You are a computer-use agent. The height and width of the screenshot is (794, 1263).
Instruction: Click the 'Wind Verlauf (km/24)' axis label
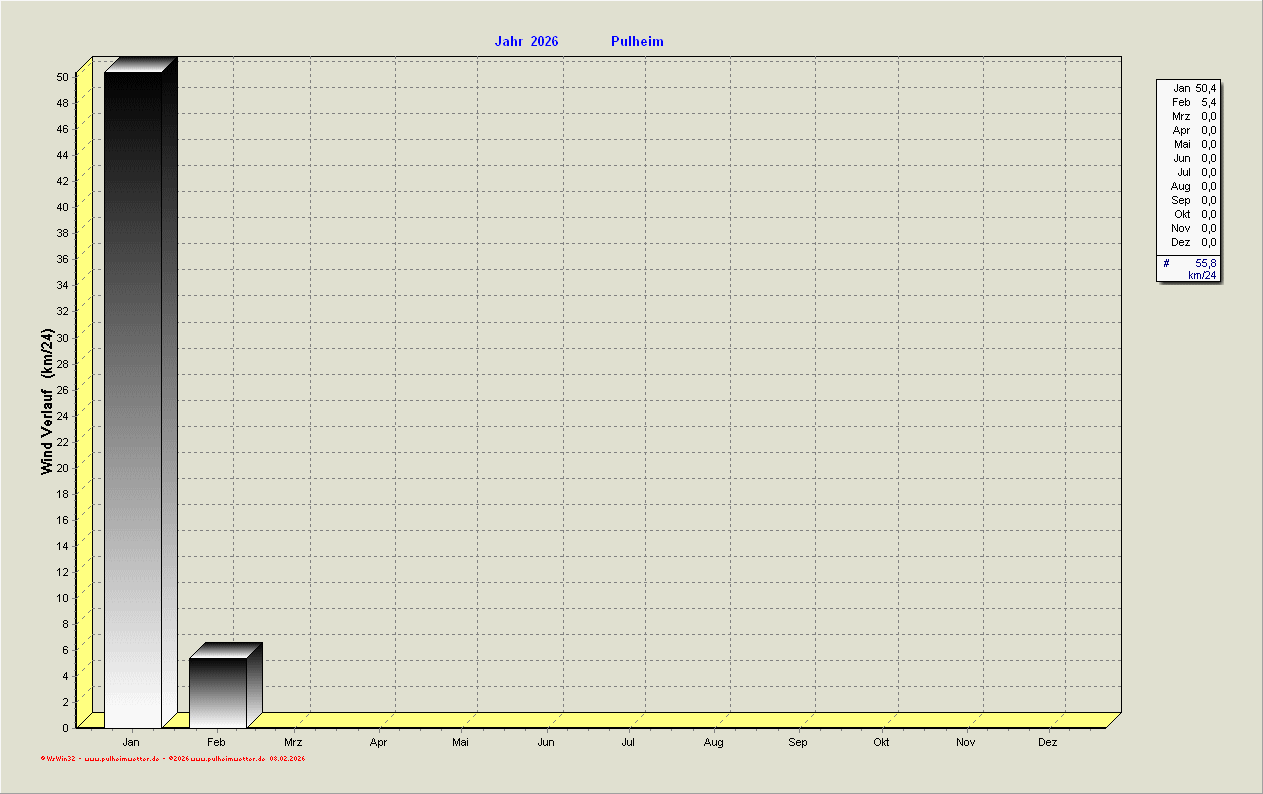46,402
